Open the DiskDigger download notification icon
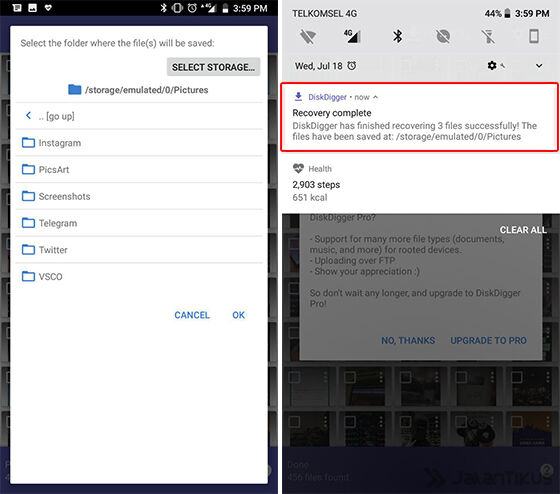Viewport: 560px width, 494px height. (298, 96)
